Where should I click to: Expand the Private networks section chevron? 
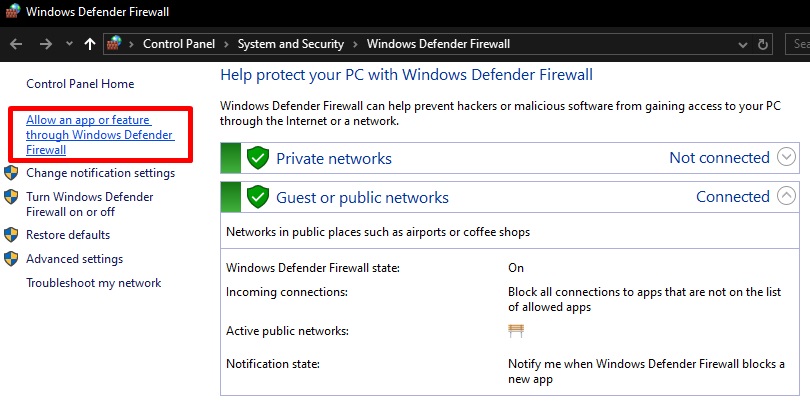[786, 157]
